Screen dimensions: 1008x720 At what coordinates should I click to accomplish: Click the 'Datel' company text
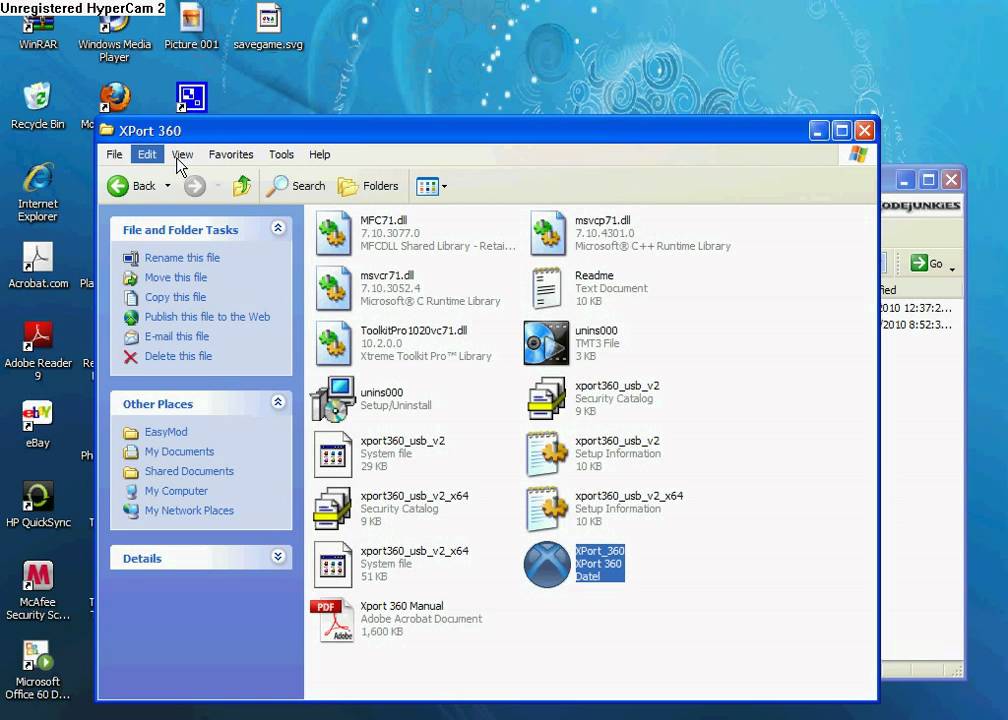(x=588, y=577)
